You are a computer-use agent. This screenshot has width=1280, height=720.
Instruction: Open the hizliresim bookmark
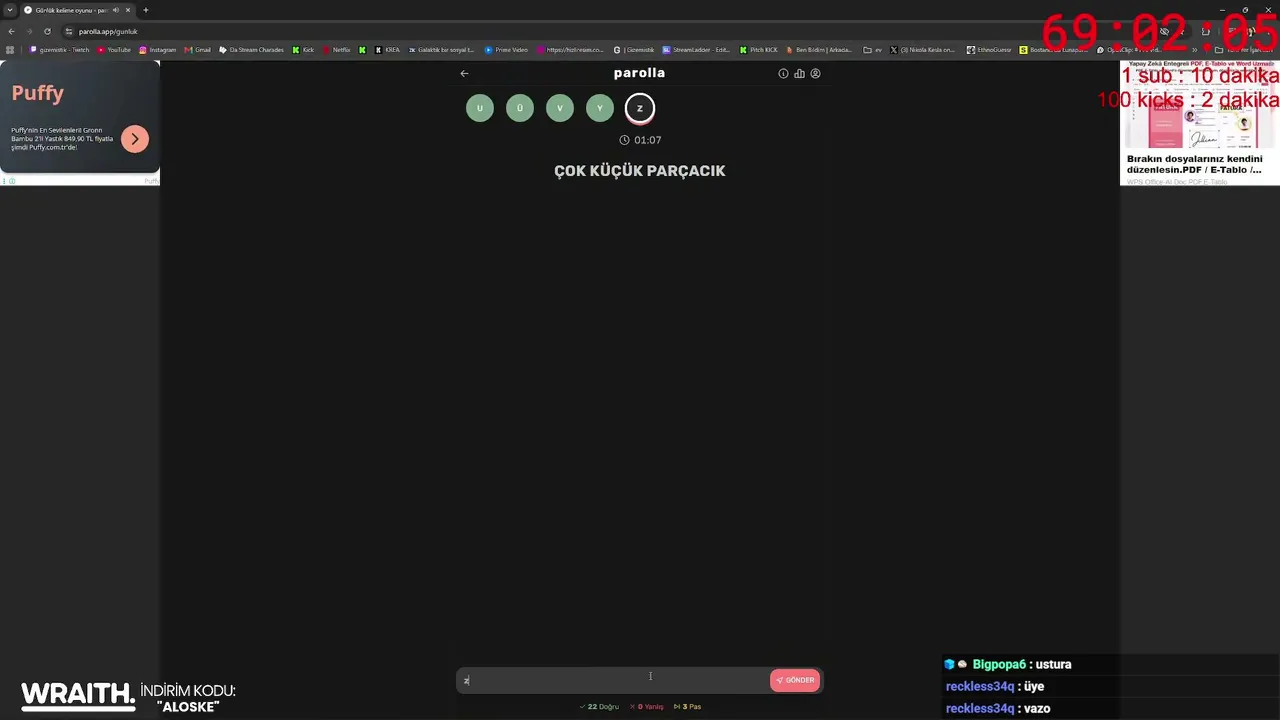click(571, 49)
